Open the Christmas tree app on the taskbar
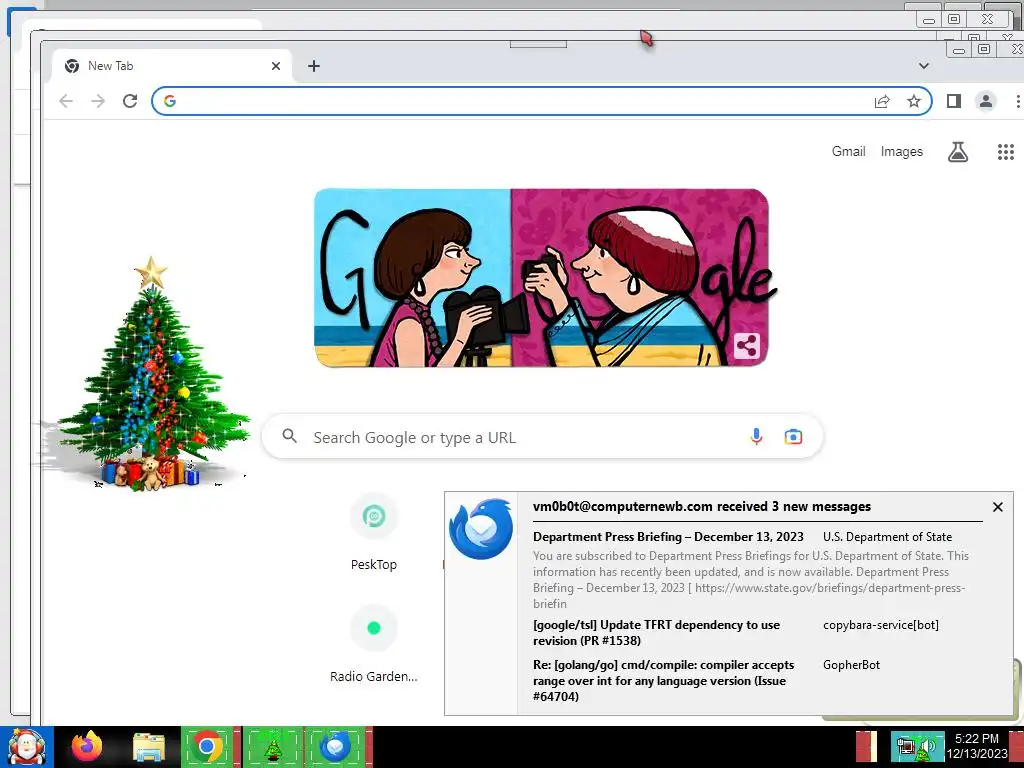Screen dimensions: 1024x768 click(x=272, y=748)
